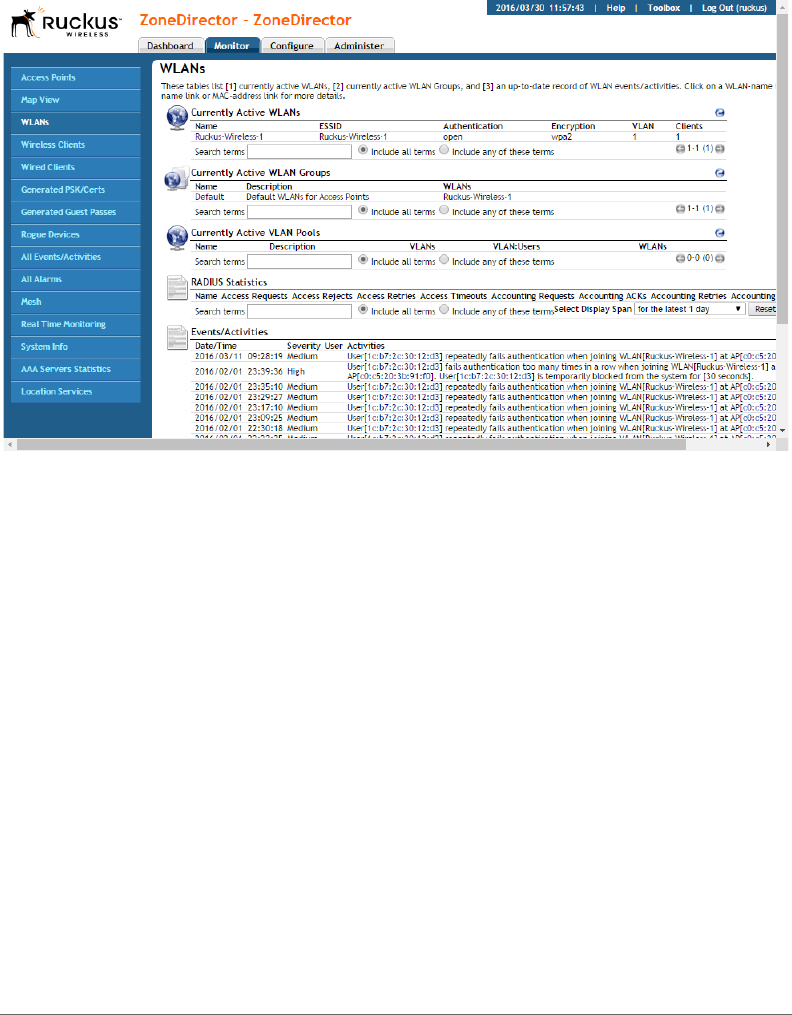The image size is (792, 1015).
Task: Go to next page in Active WLANs pager
Action: coord(720,149)
